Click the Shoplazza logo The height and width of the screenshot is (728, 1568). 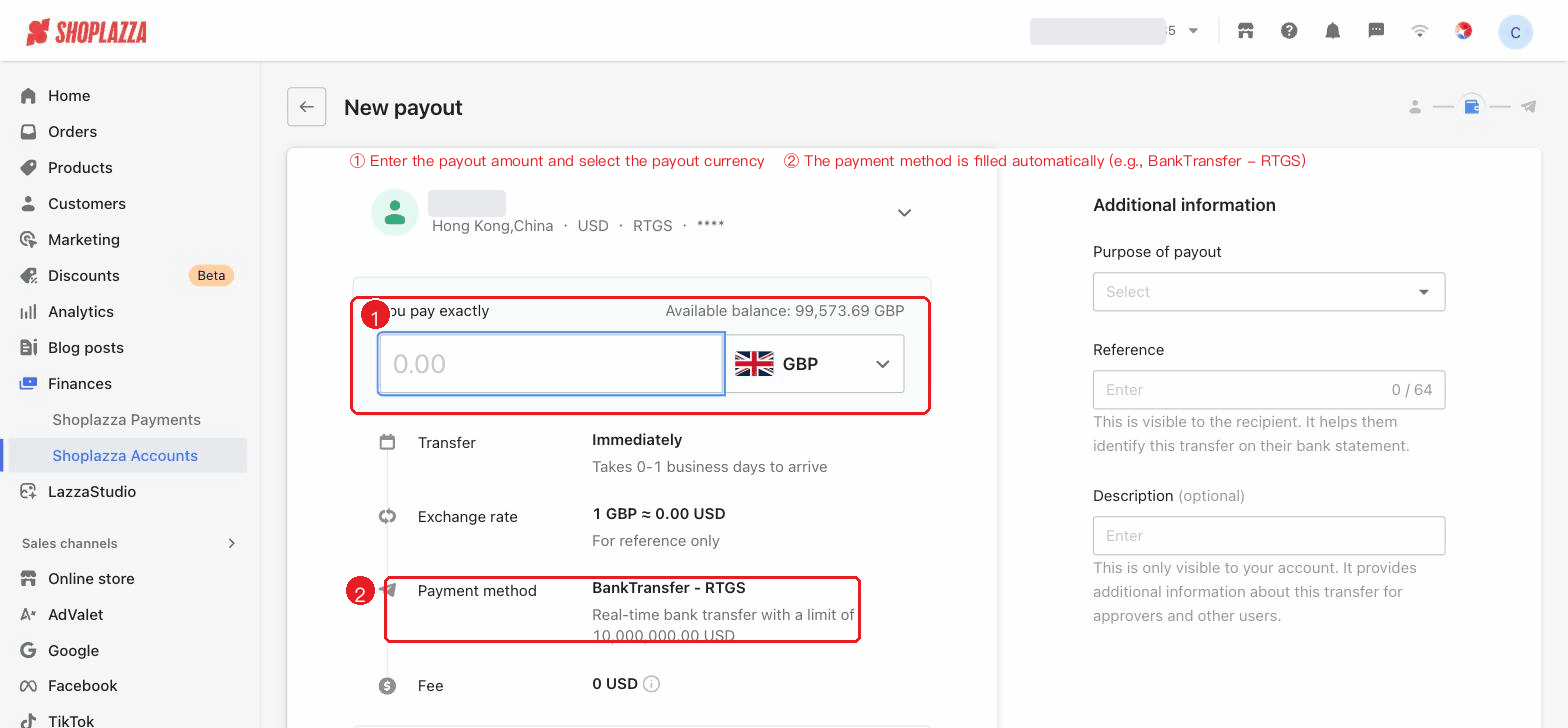(87, 32)
